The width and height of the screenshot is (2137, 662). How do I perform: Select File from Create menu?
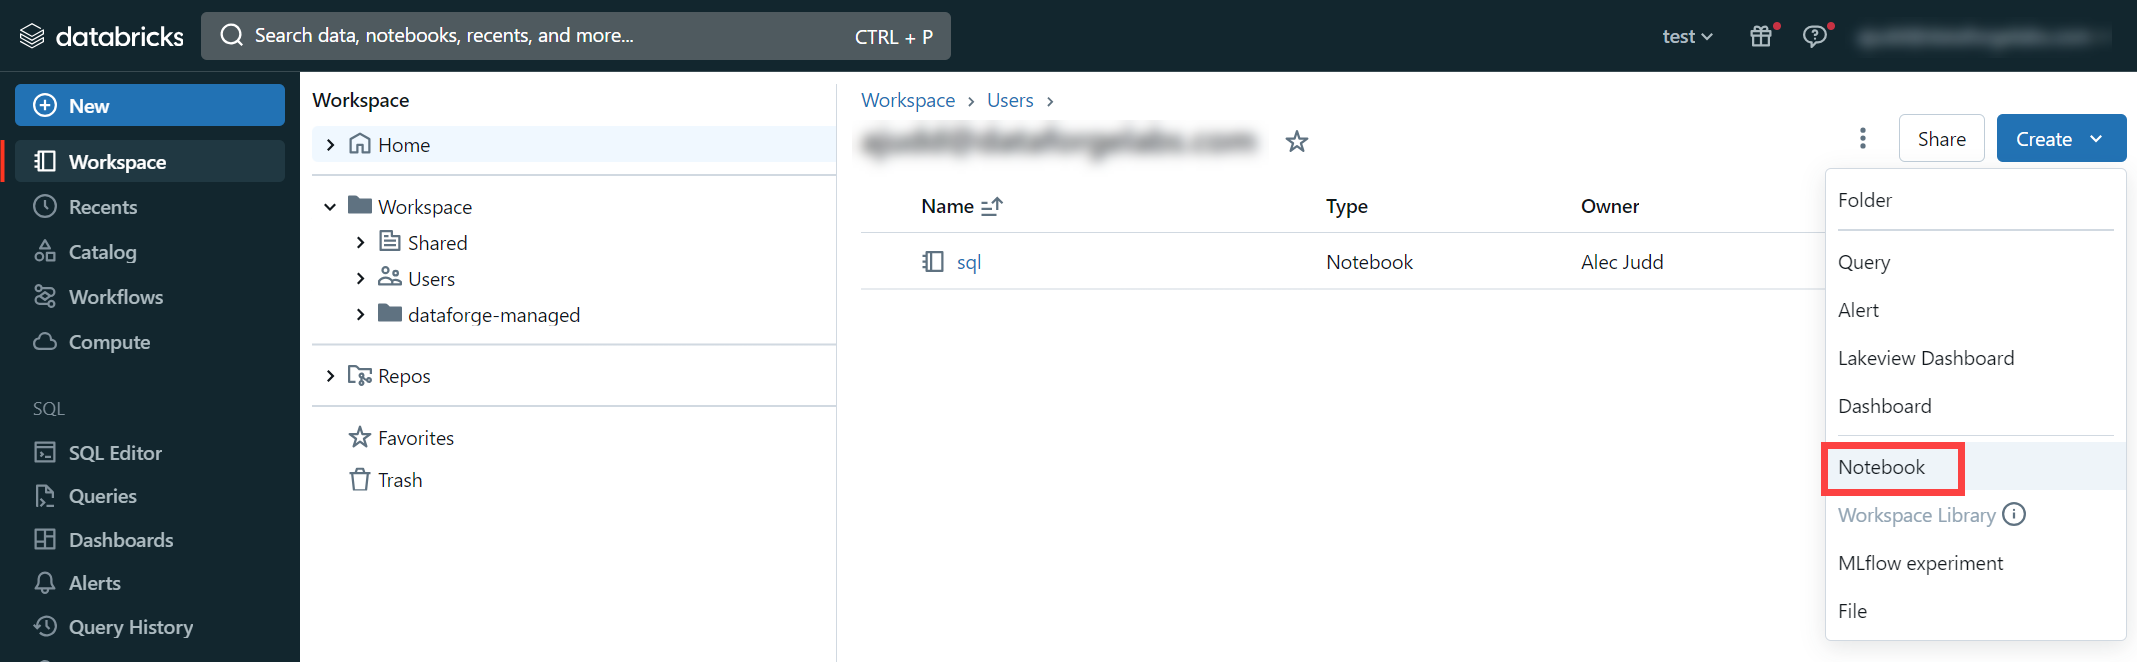[x=1975, y=611]
